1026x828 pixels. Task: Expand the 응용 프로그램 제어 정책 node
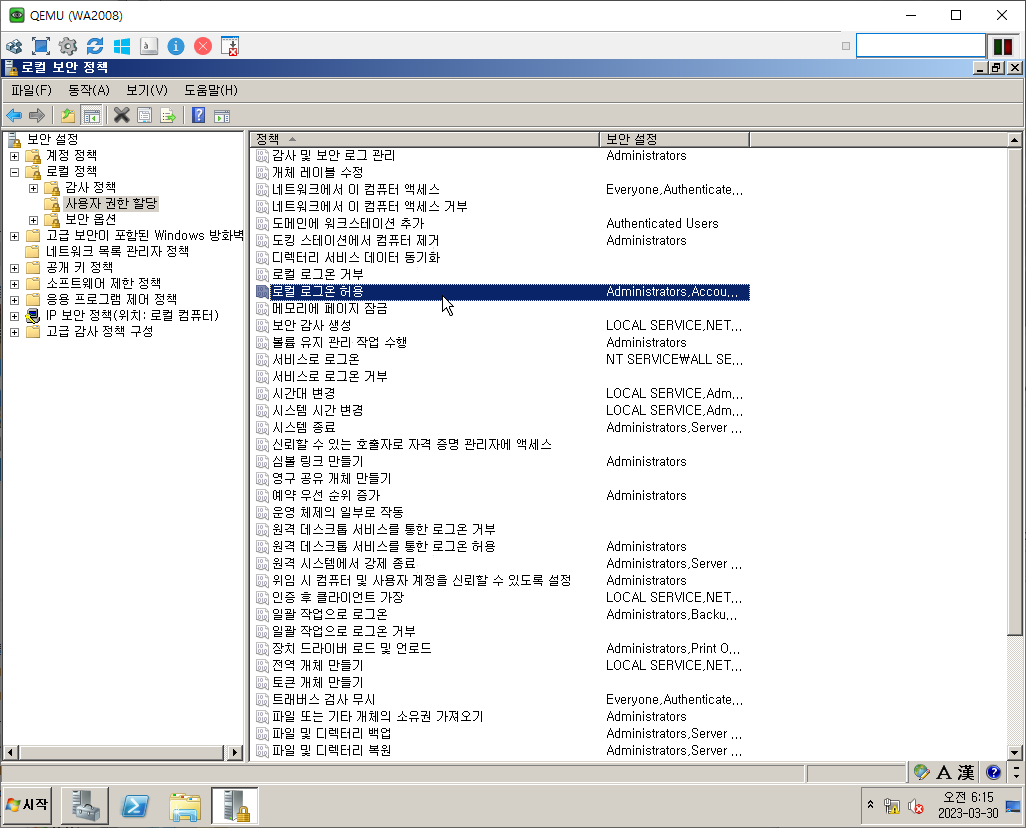(14, 300)
